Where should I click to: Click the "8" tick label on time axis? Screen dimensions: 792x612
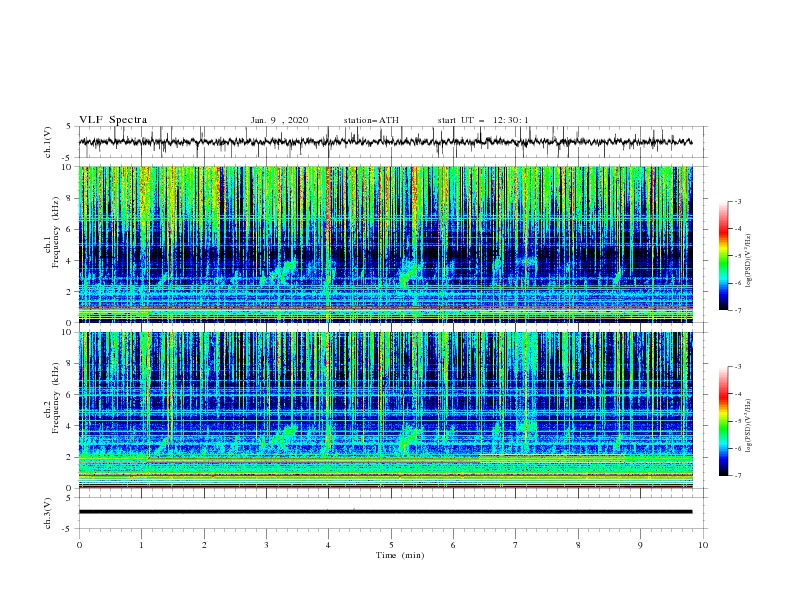578,545
